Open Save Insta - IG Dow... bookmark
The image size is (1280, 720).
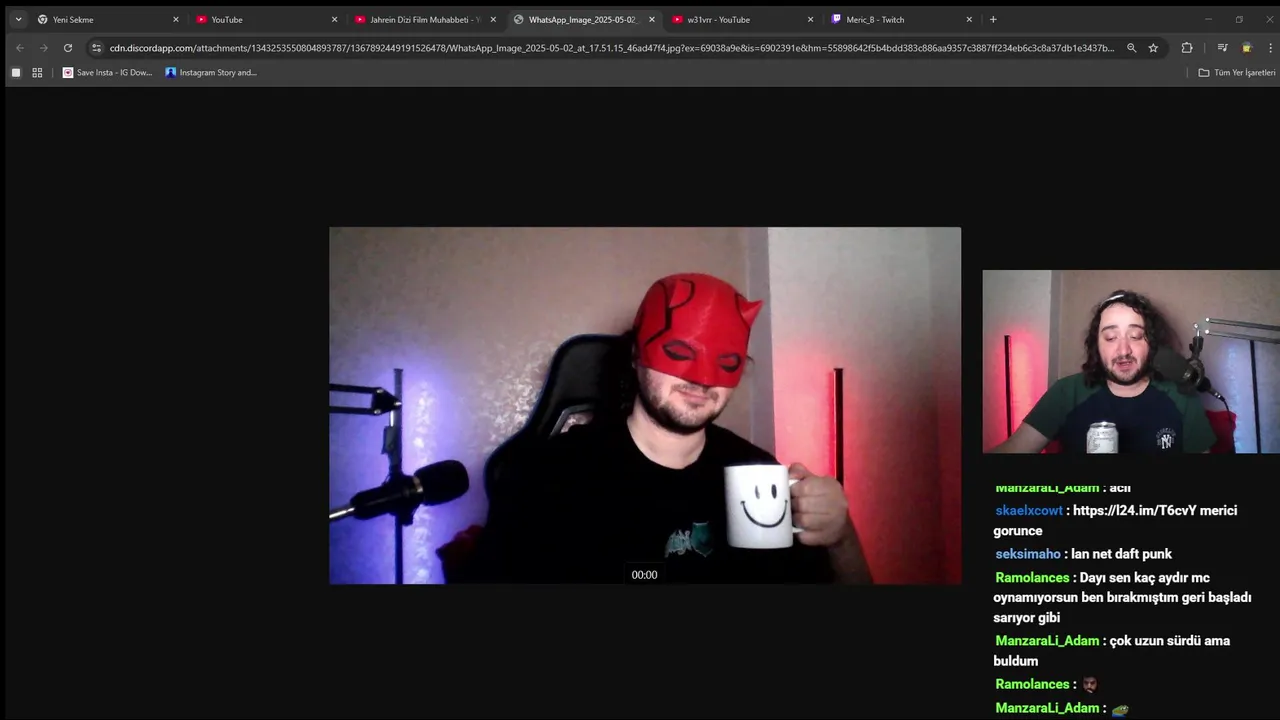tap(108, 72)
